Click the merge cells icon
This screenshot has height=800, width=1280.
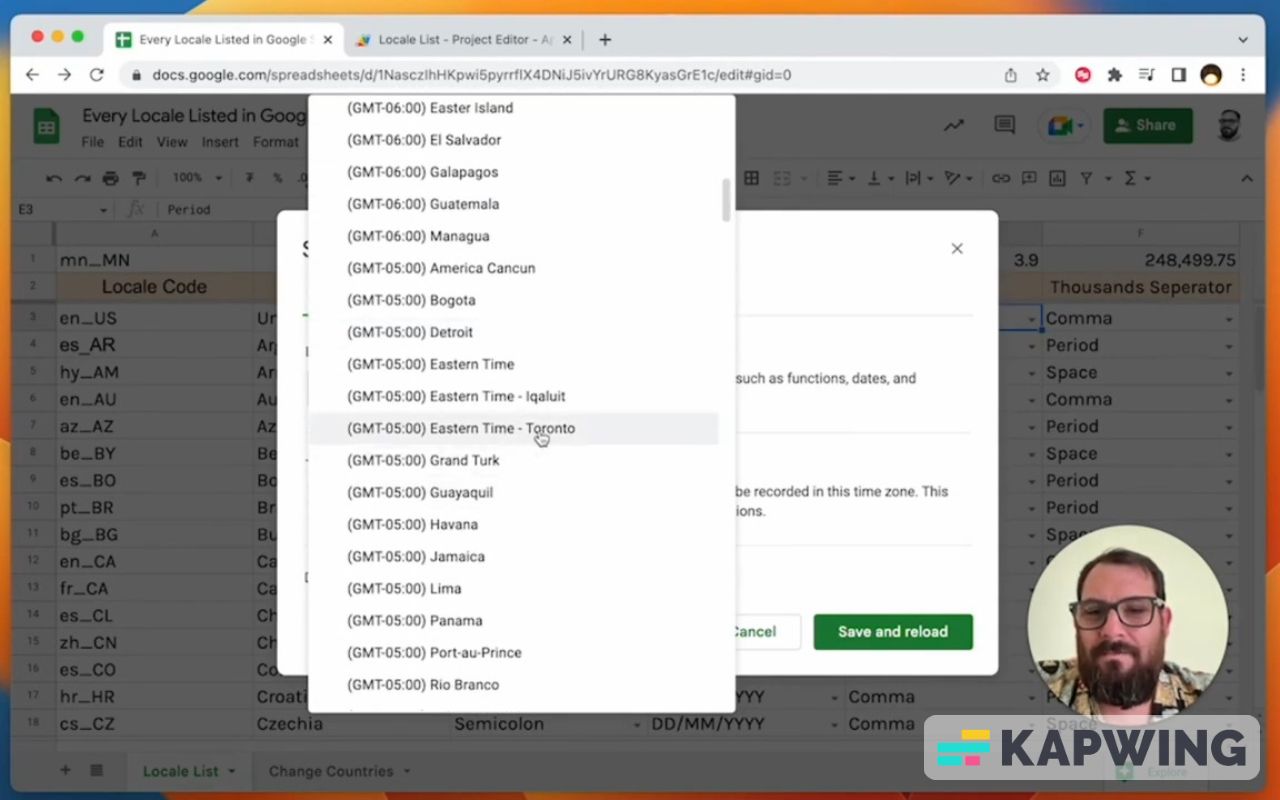click(781, 178)
